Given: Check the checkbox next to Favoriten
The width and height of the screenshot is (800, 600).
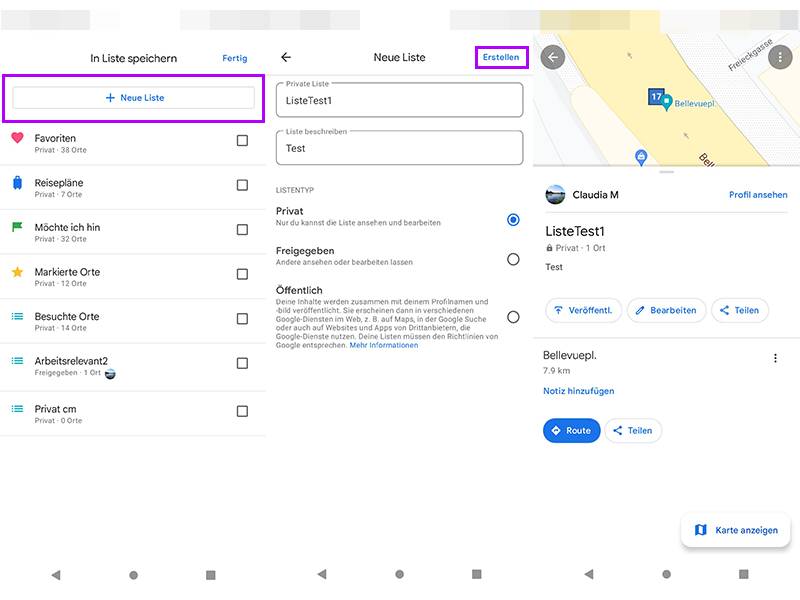Looking at the screenshot, I should tap(242, 140).
